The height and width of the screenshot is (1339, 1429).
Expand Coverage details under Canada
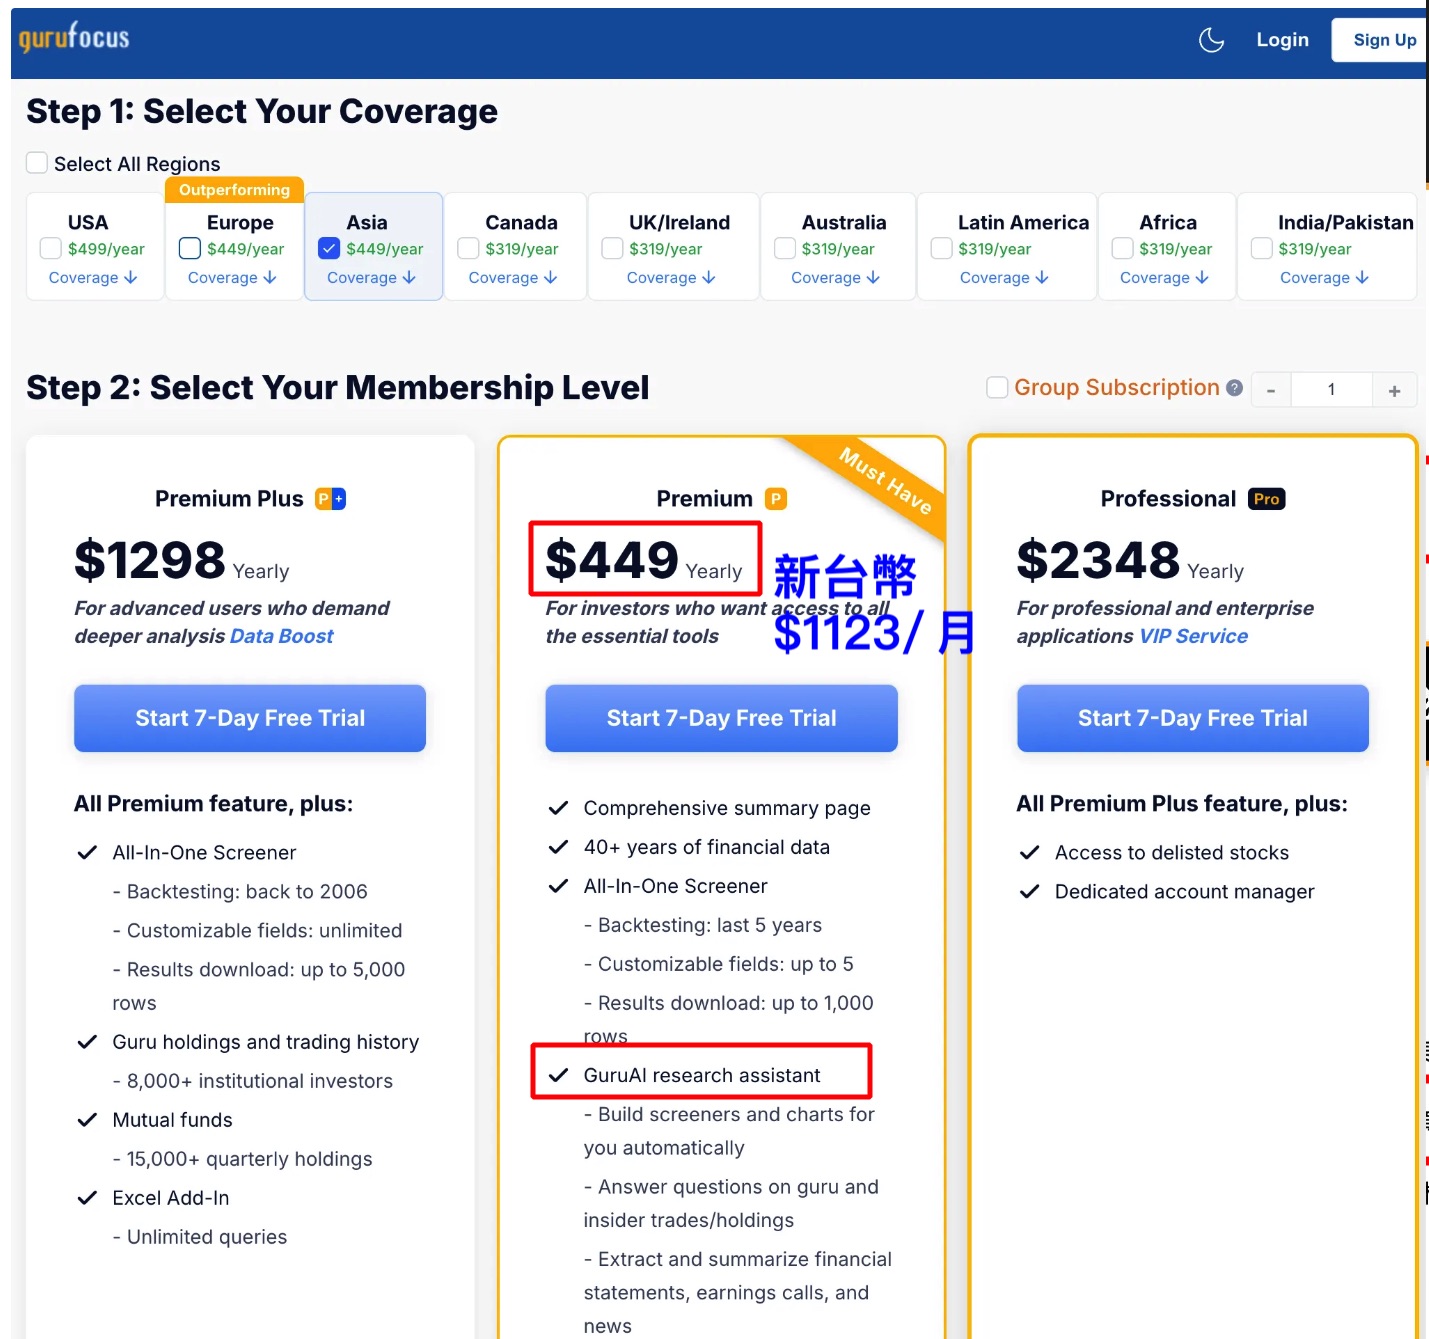(513, 278)
